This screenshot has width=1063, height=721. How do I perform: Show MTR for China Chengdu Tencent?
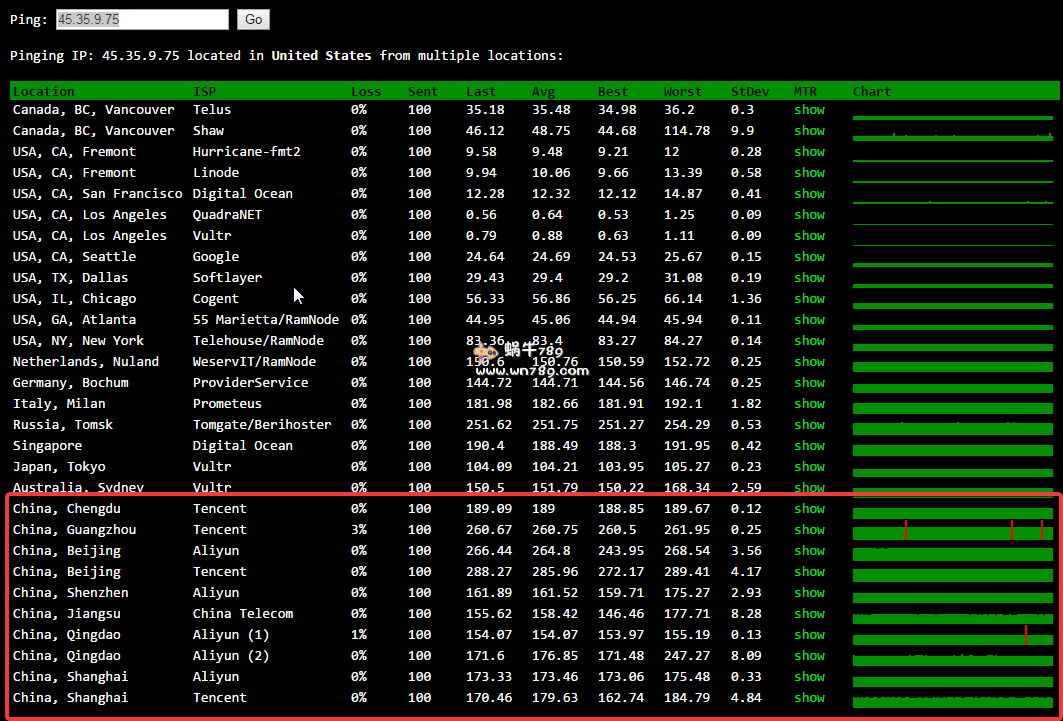coord(809,508)
